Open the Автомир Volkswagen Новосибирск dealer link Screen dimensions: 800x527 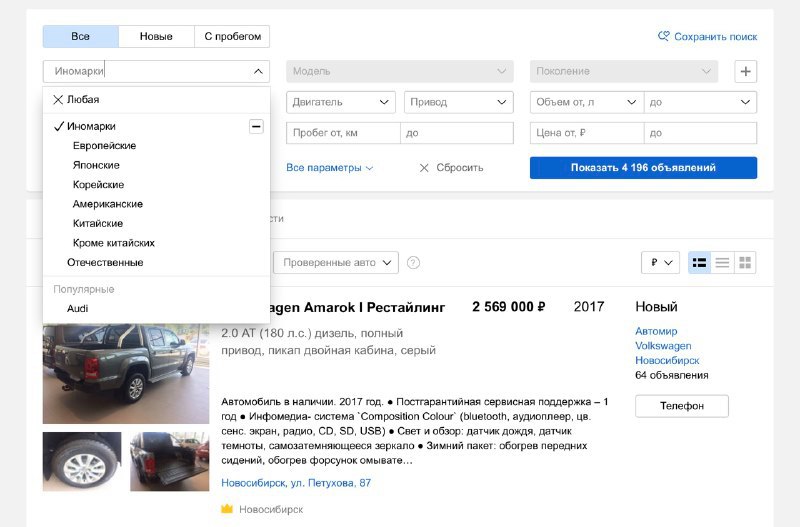point(667,345)
